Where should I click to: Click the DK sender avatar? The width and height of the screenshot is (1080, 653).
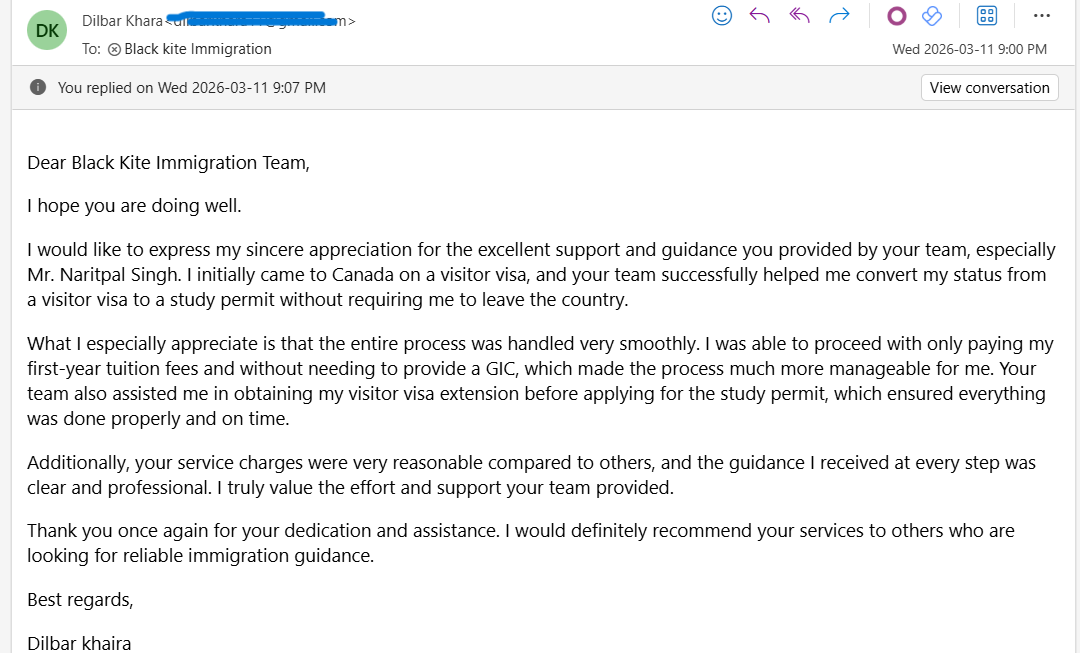point(47,30)
